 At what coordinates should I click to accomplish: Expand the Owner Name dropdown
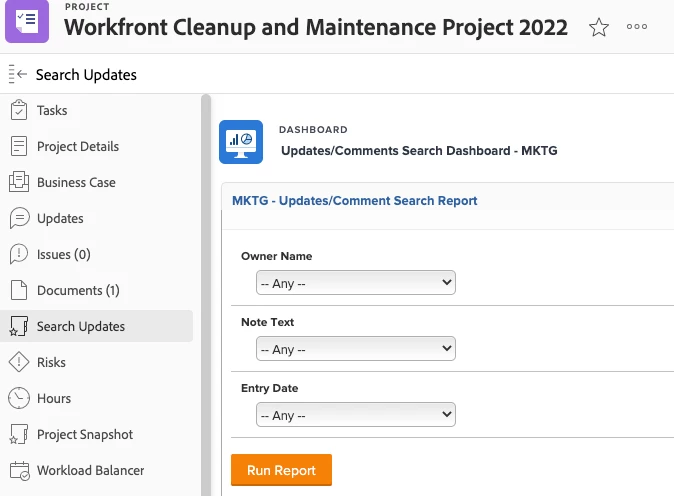pyautogui.click(x=355, y=283)
